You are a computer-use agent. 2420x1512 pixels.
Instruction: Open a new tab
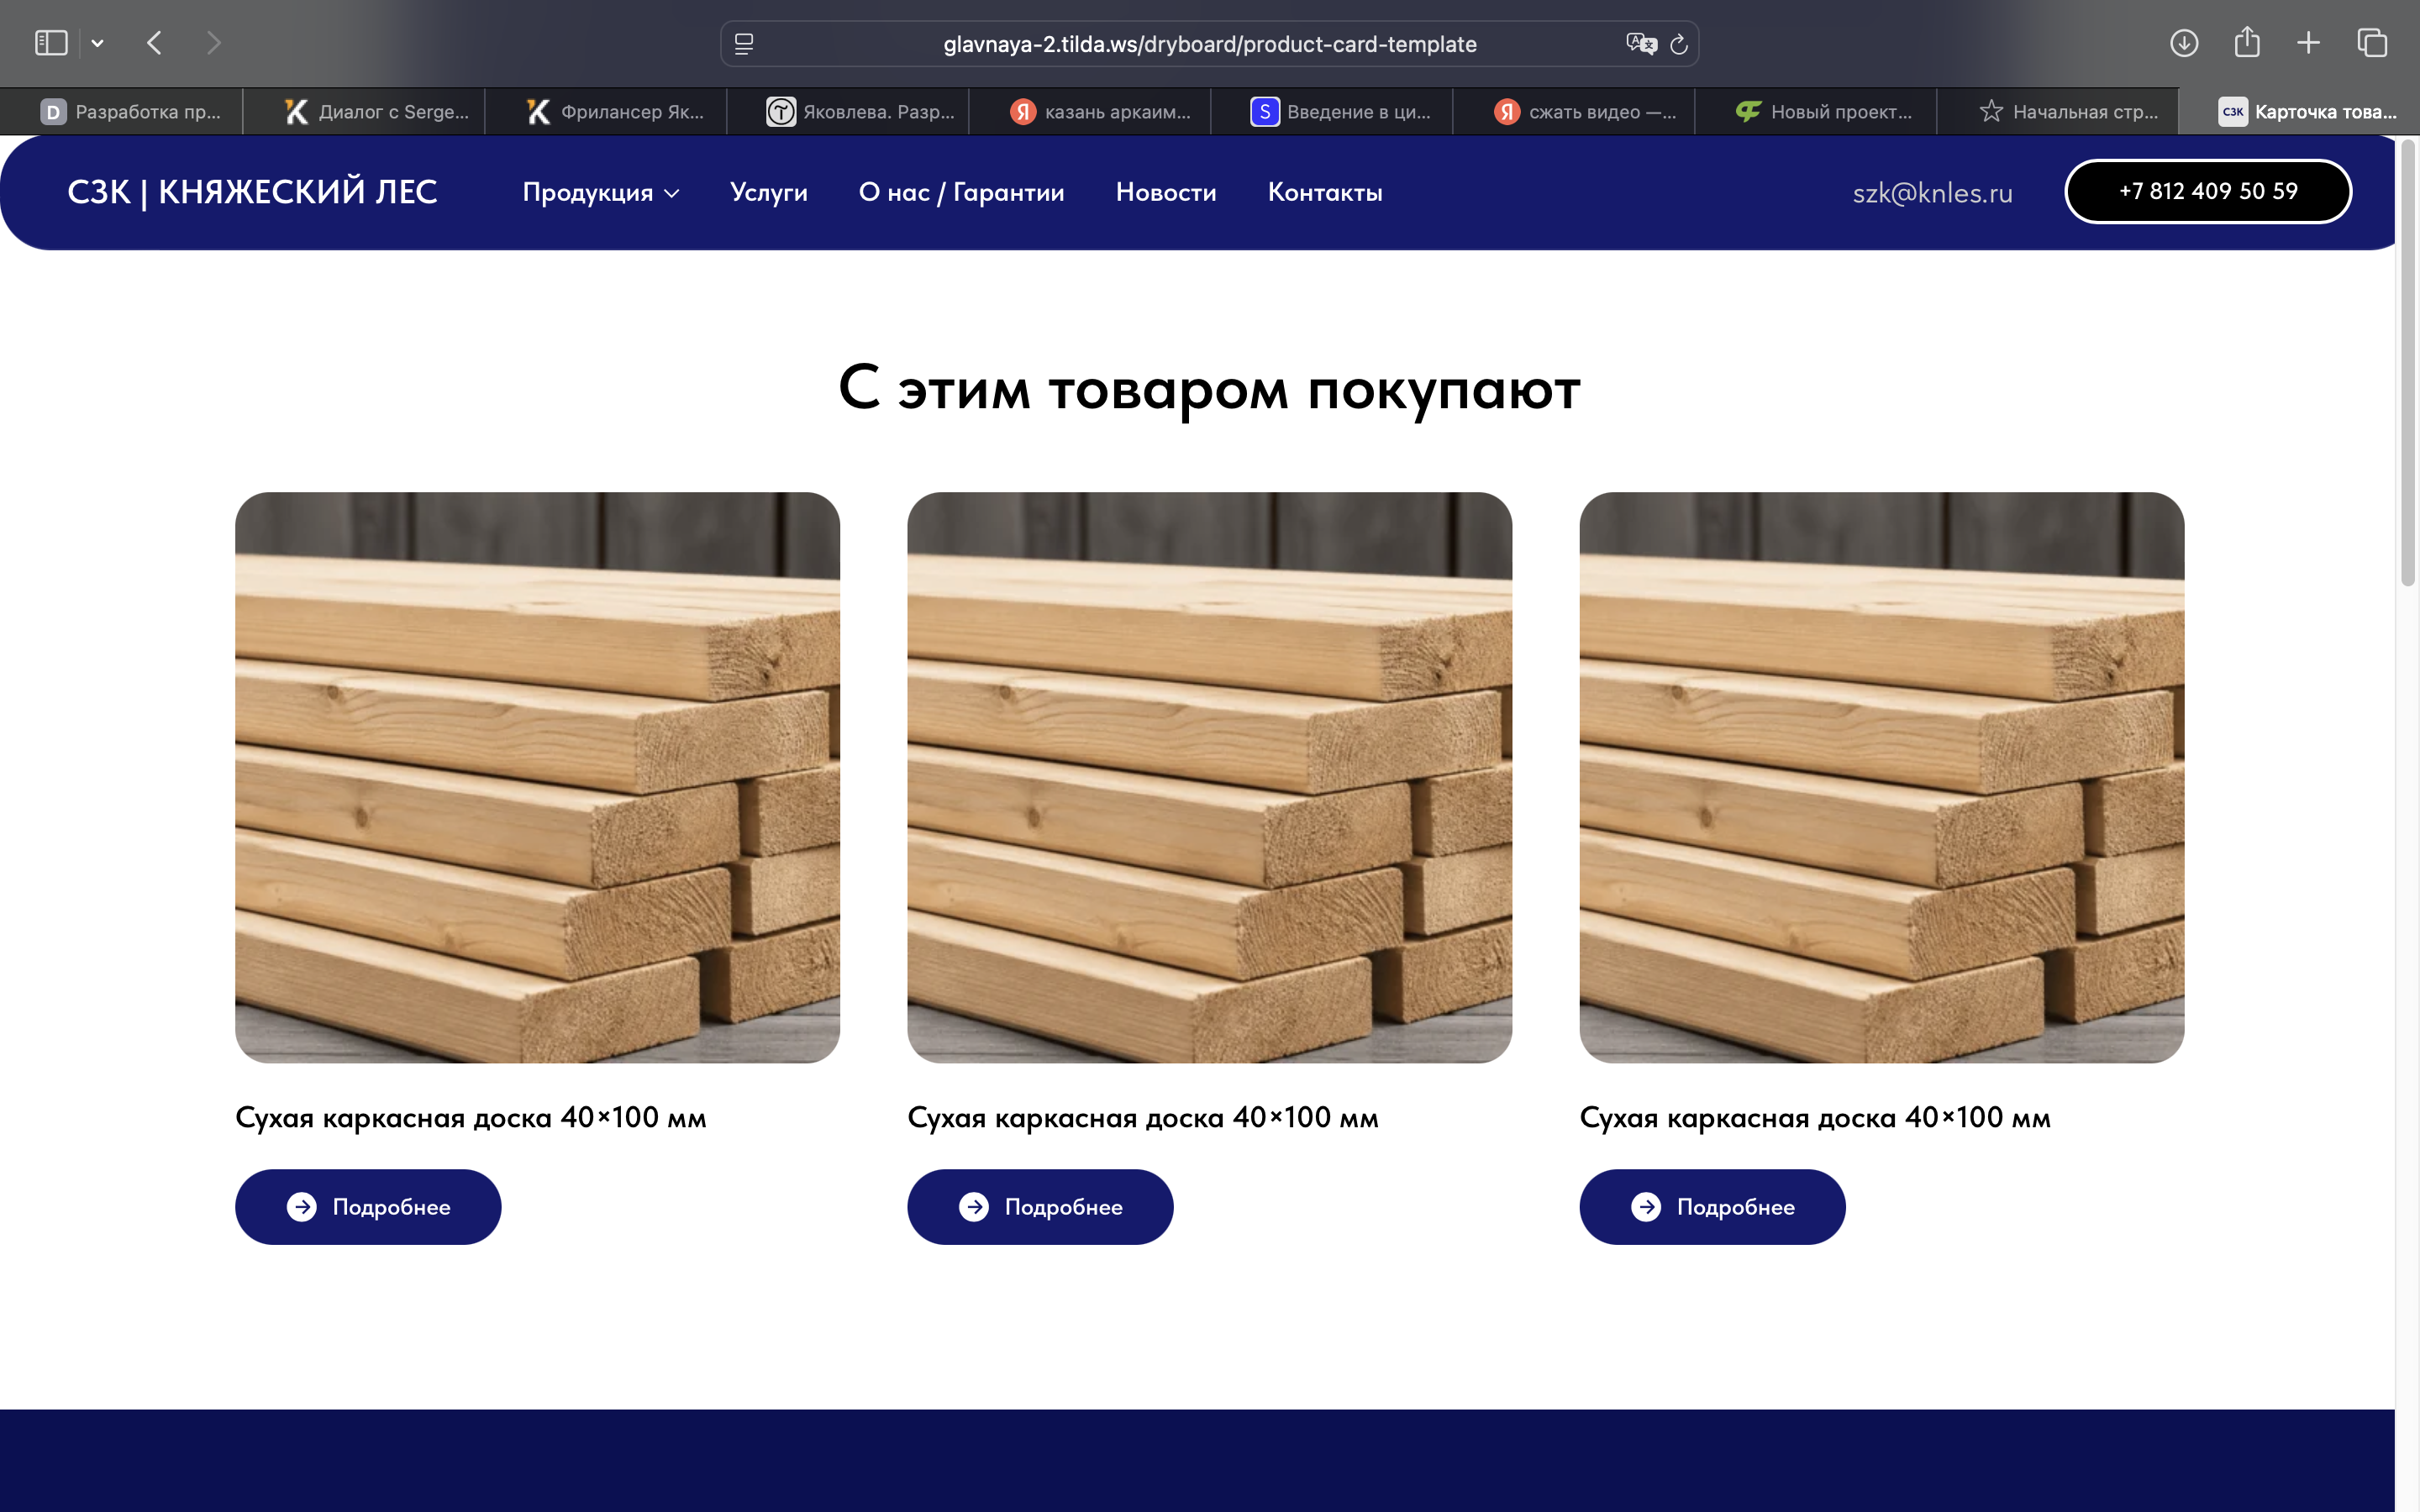[x=2308, y=43]
